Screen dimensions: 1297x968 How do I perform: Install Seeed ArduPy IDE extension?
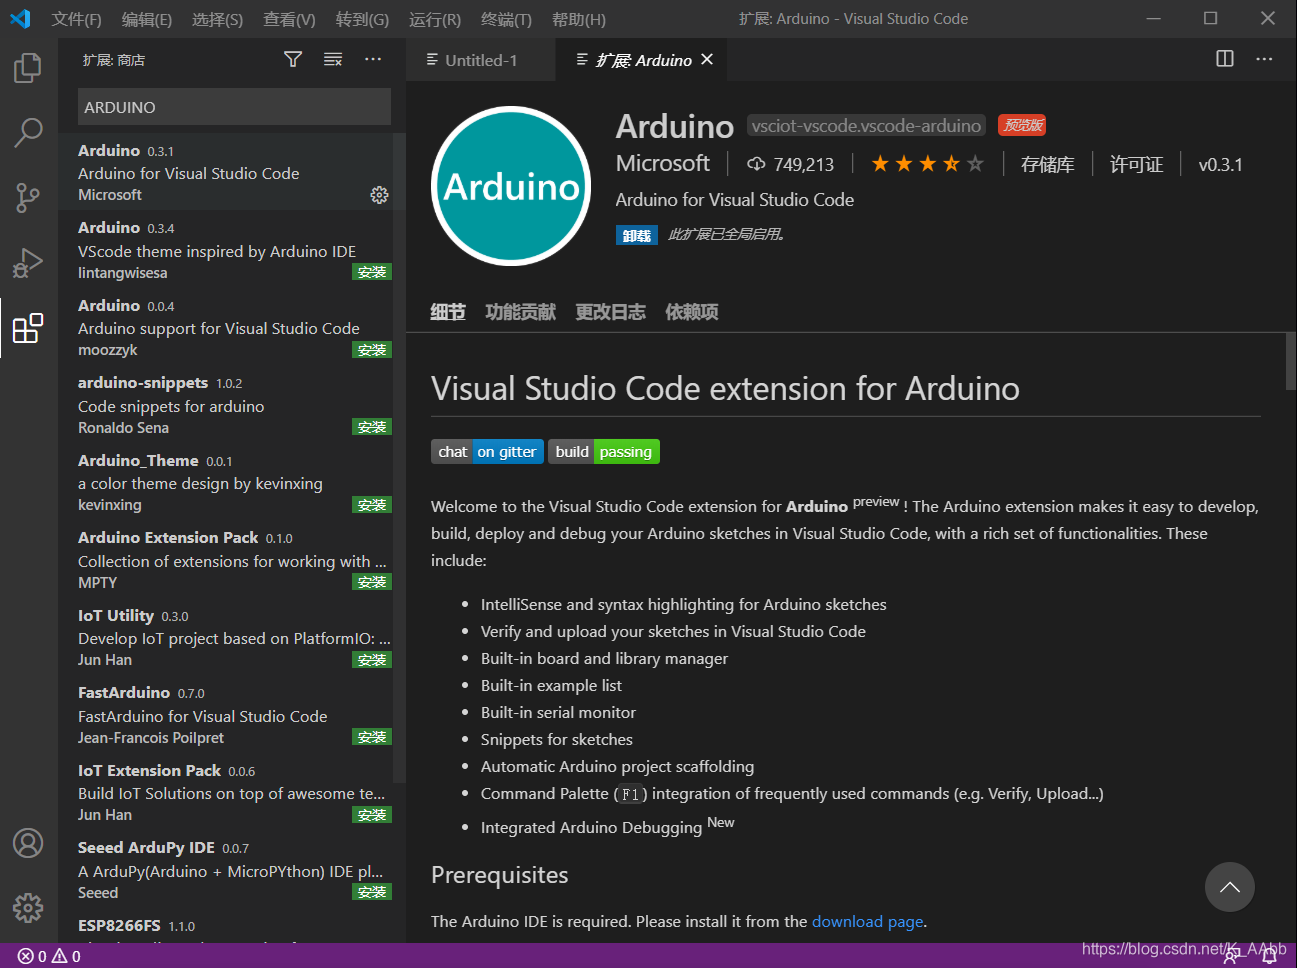(x=372, y=892)
